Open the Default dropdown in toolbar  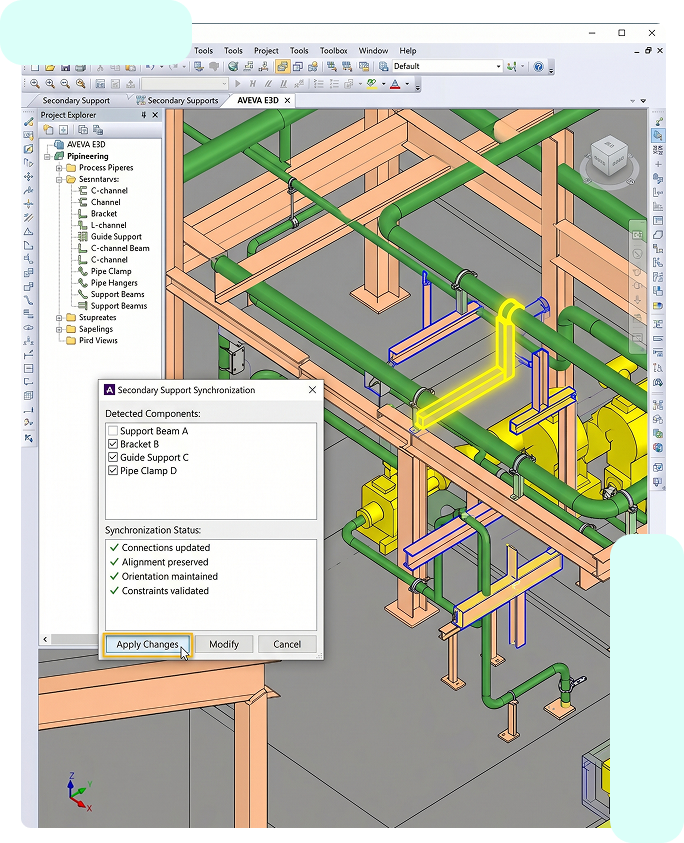pos(498,67)
